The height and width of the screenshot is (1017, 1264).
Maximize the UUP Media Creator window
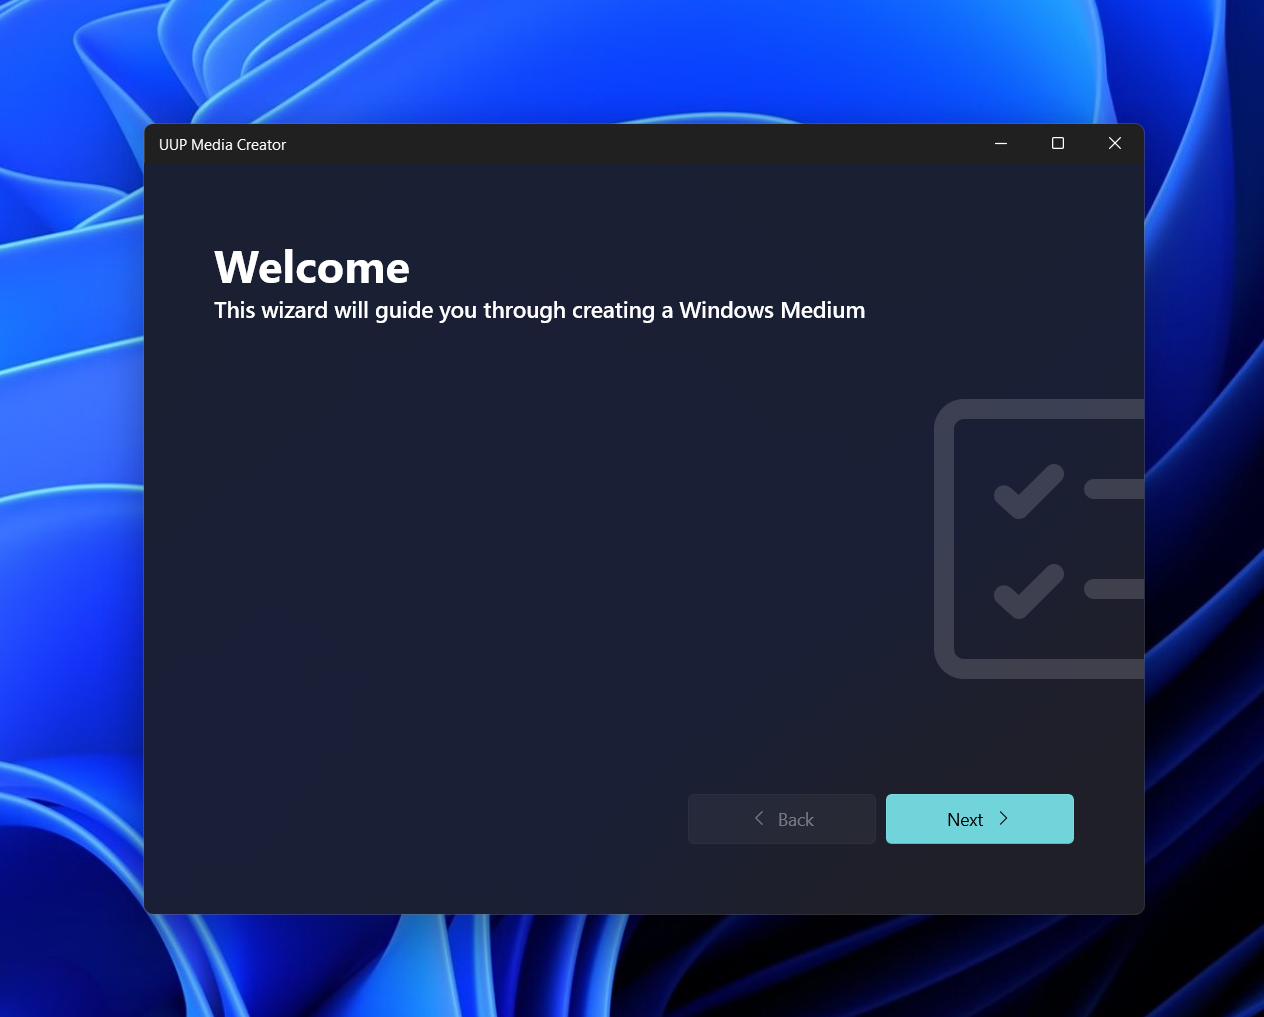pyautogui.click(x=1058, y=144)
